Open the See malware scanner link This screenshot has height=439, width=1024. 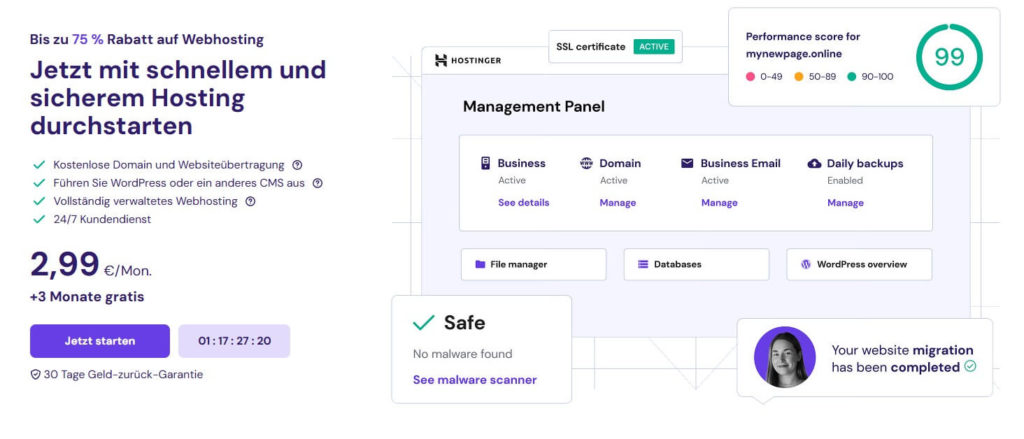point(474,380)
